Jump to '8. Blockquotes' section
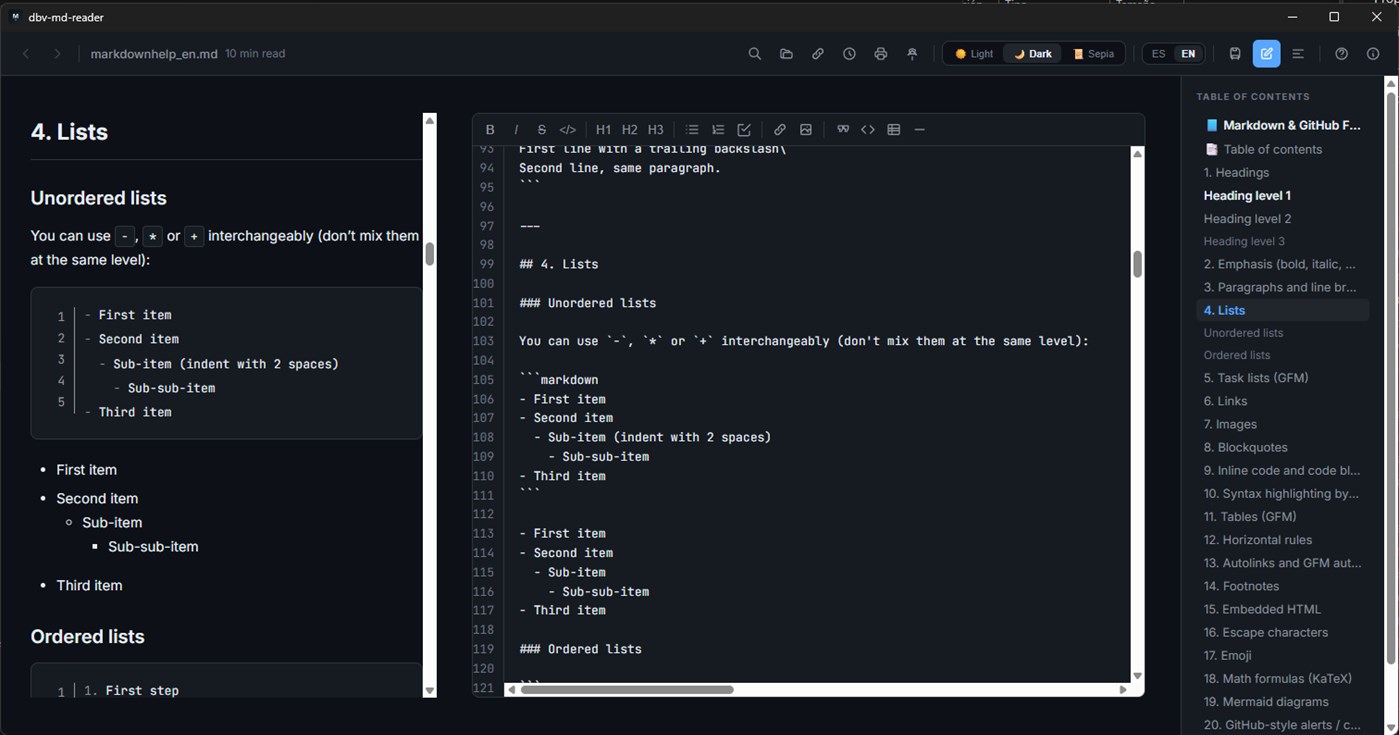The height and width of the screenshot is (735, 1399). coord(1283,447)
